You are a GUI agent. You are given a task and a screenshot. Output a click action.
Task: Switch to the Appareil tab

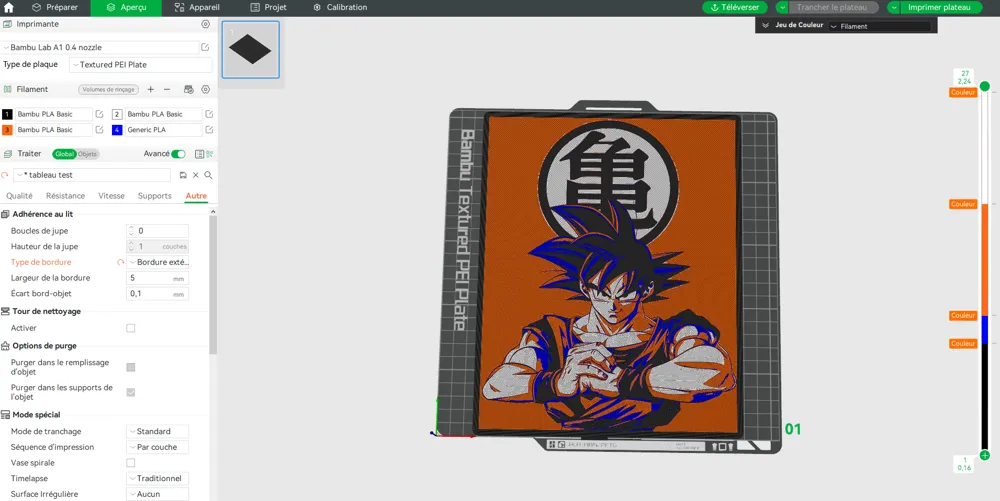pos(196,8)
